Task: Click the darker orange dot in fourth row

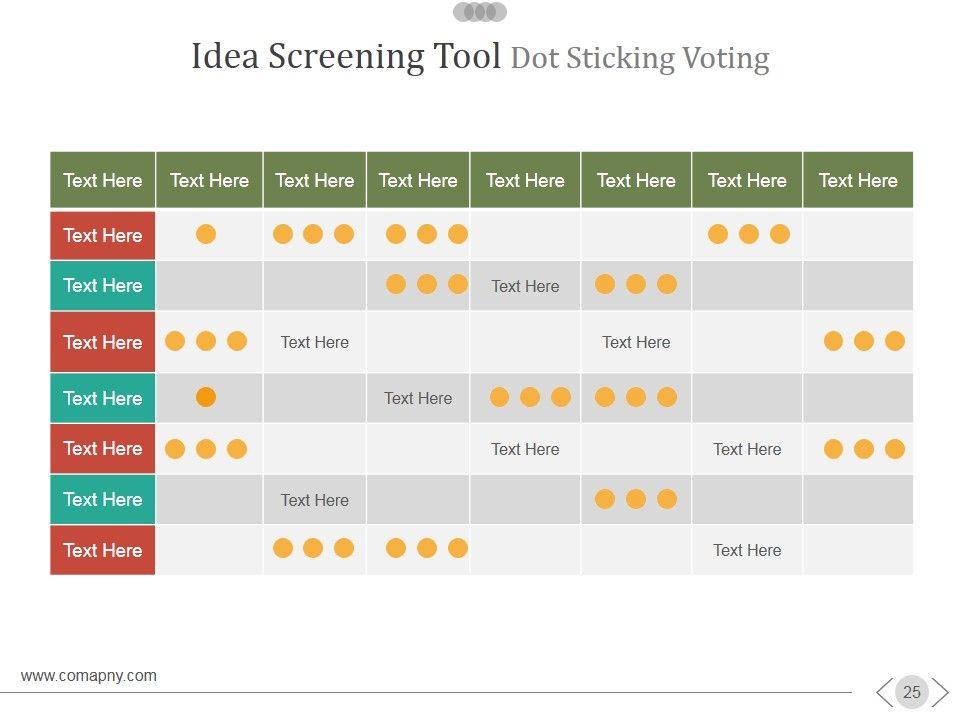Action: (206, 397)
